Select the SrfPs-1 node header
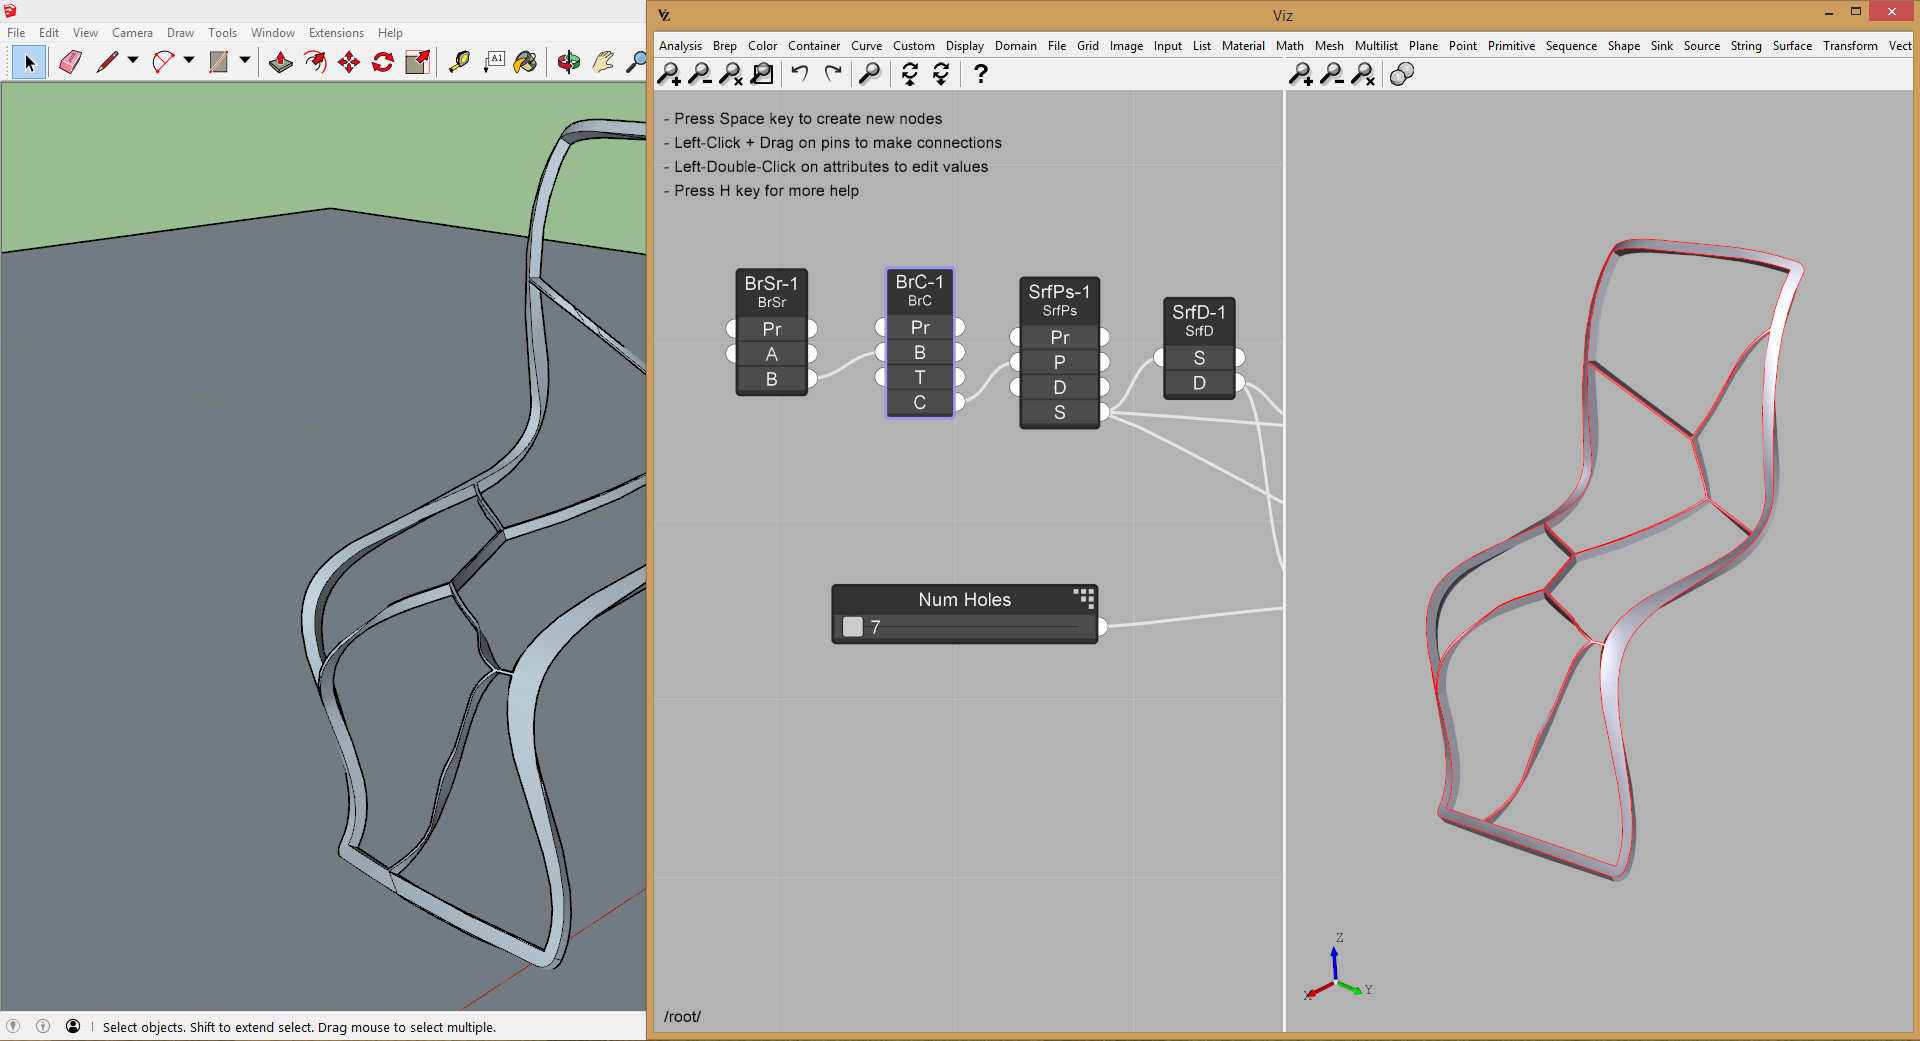 pyautogui.click(x=1059, y=299)
